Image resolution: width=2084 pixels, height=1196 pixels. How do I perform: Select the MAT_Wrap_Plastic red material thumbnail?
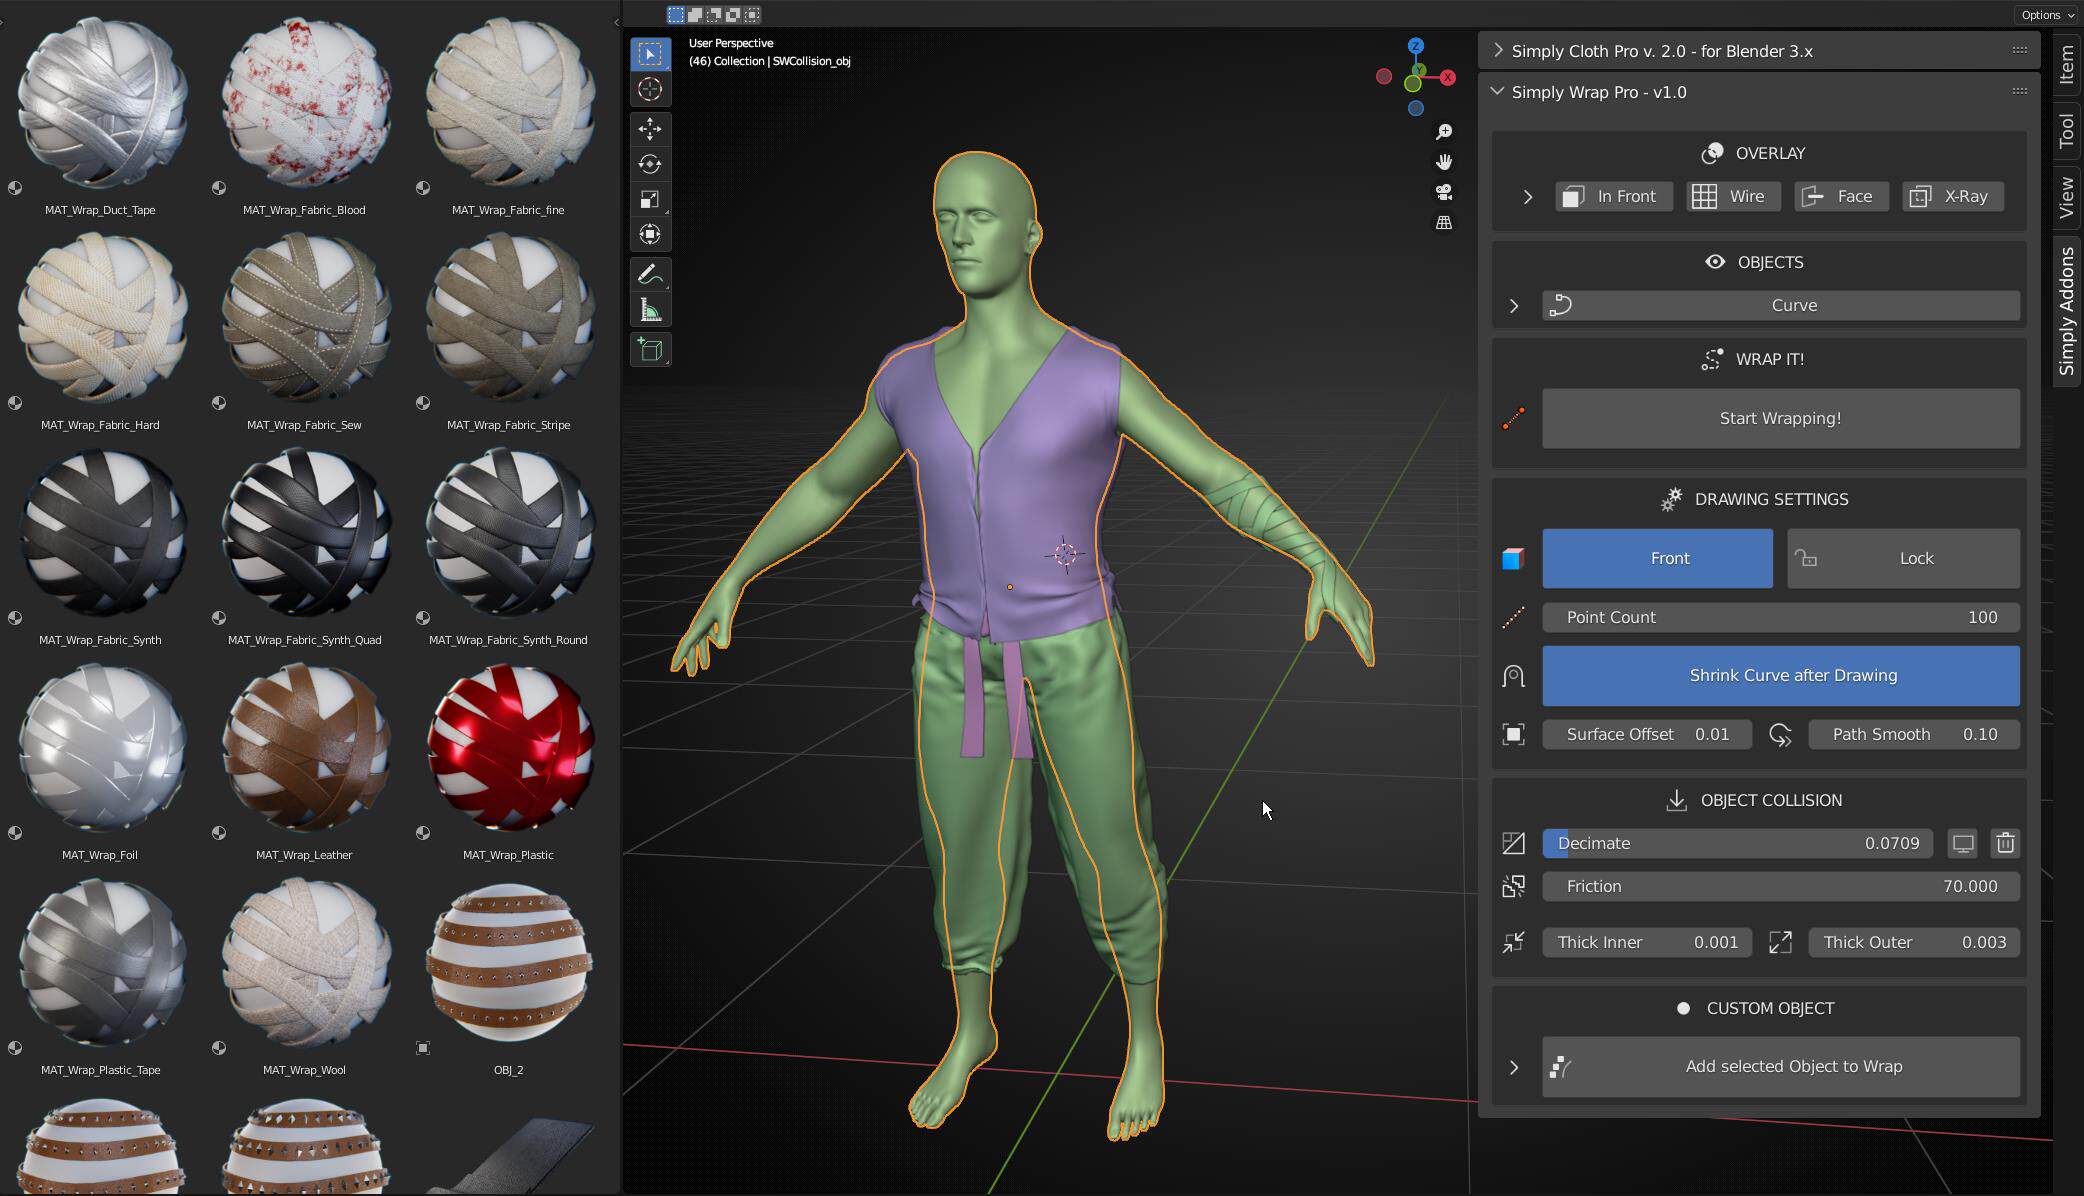[510, 748]
